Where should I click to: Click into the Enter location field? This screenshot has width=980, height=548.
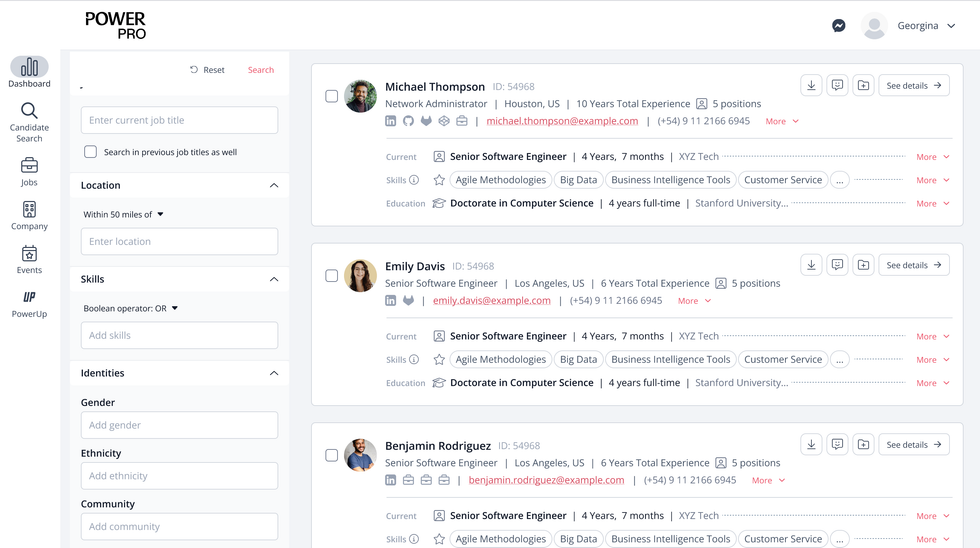click(x=179, y=241)
